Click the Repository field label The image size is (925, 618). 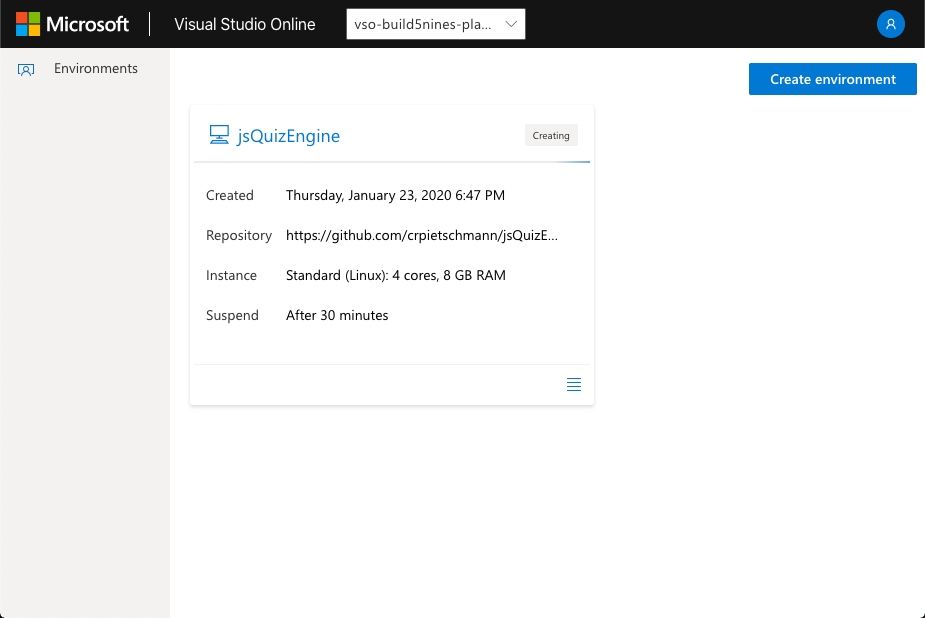click(x=239, y=235)
